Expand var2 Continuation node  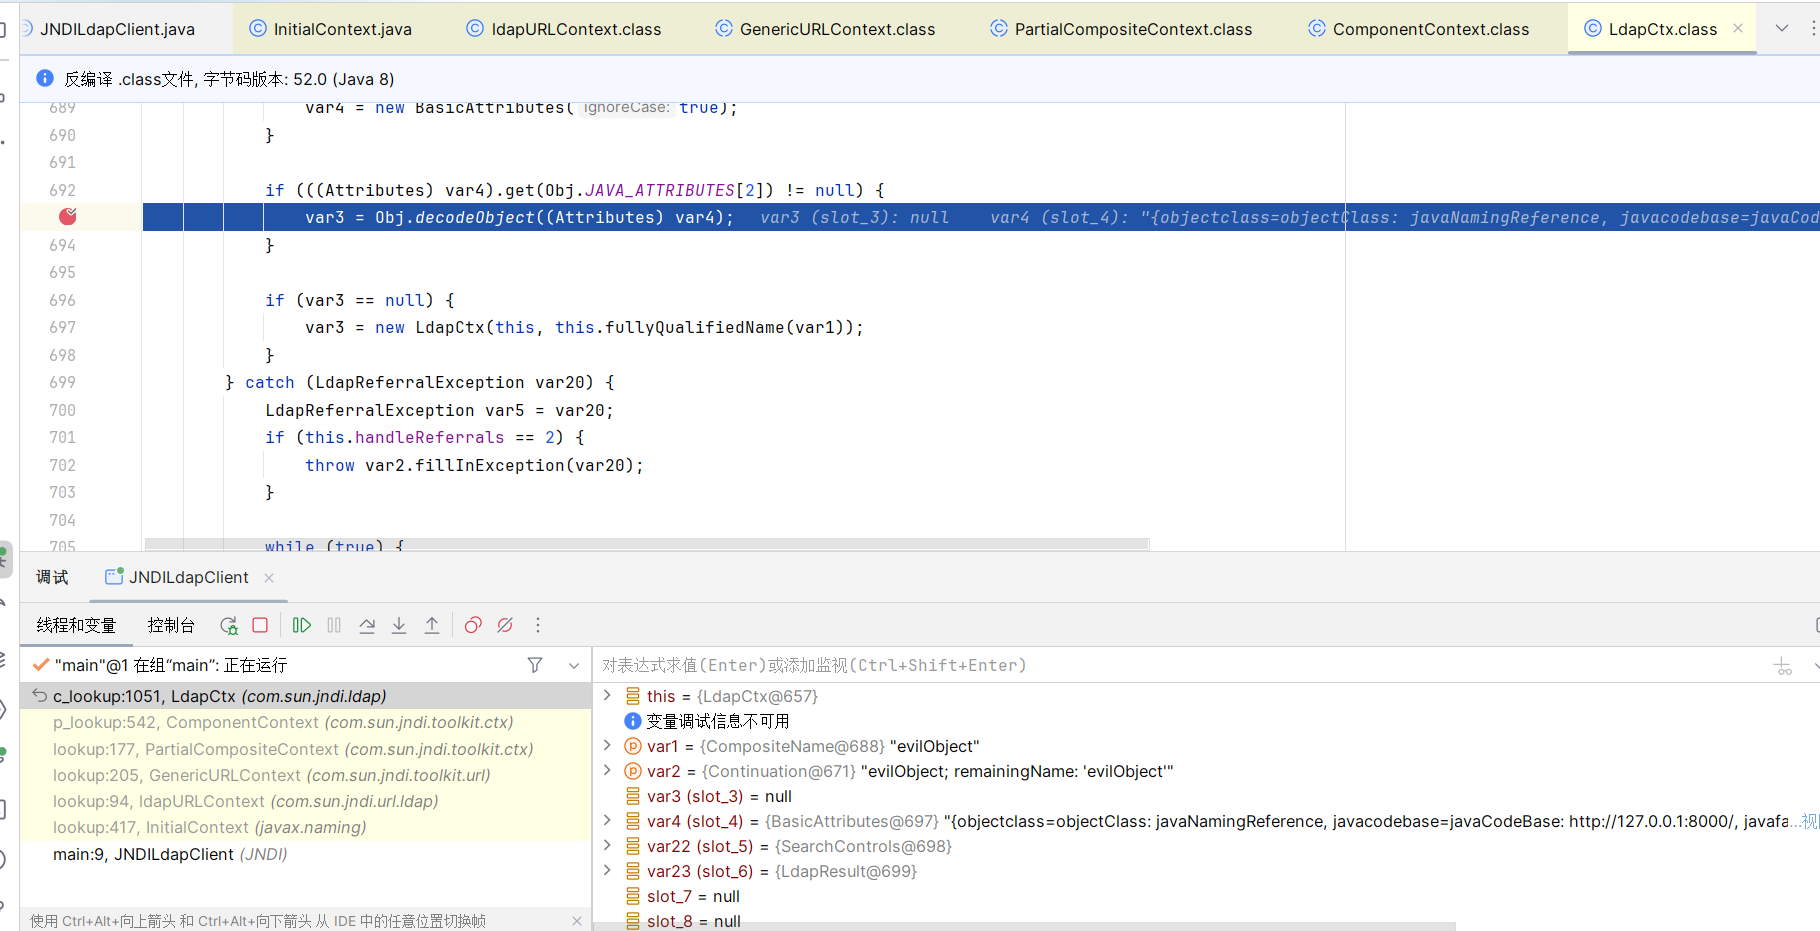[x=607, y=770]
